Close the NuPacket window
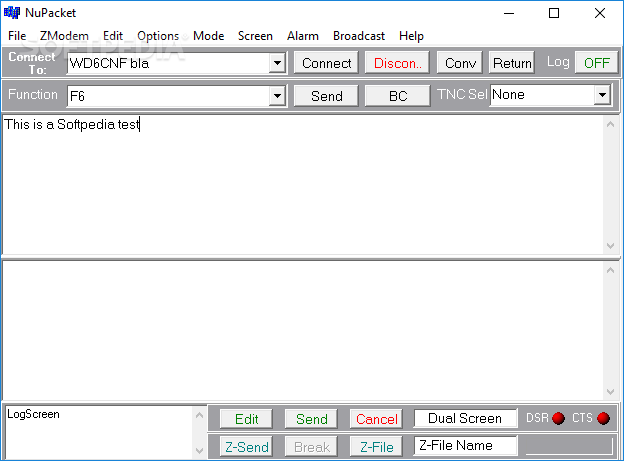The width and height of the screenshot is (624, 461). point(600,13)
